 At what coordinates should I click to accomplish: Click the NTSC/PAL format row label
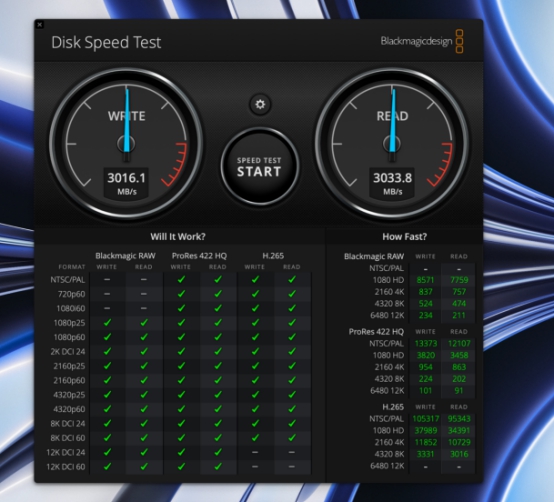coord(68,280)
